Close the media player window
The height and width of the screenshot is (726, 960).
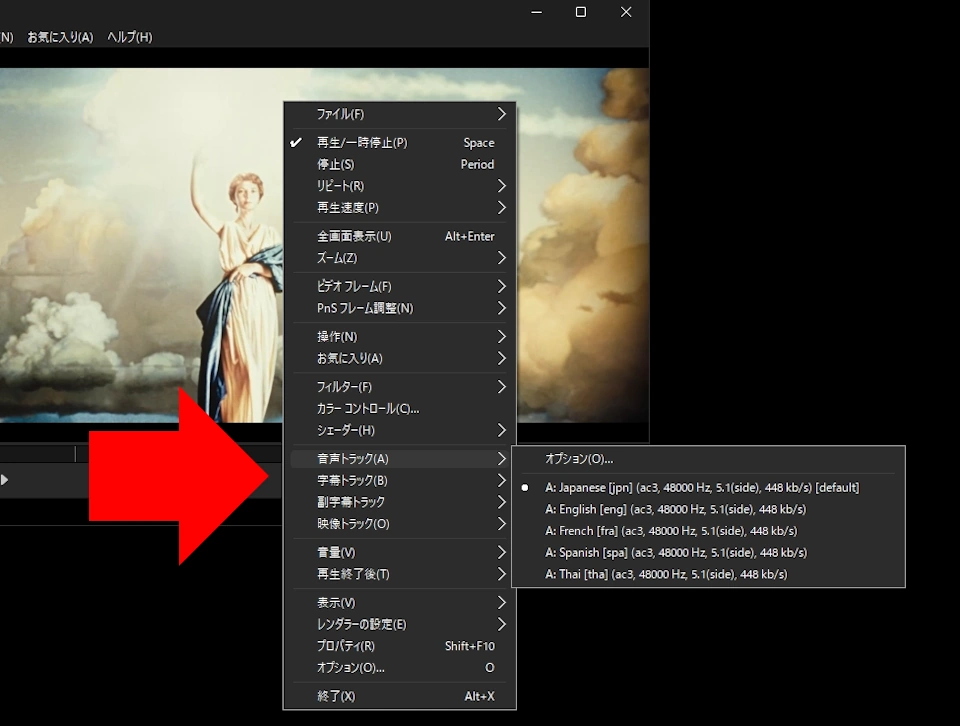point(626,12)
